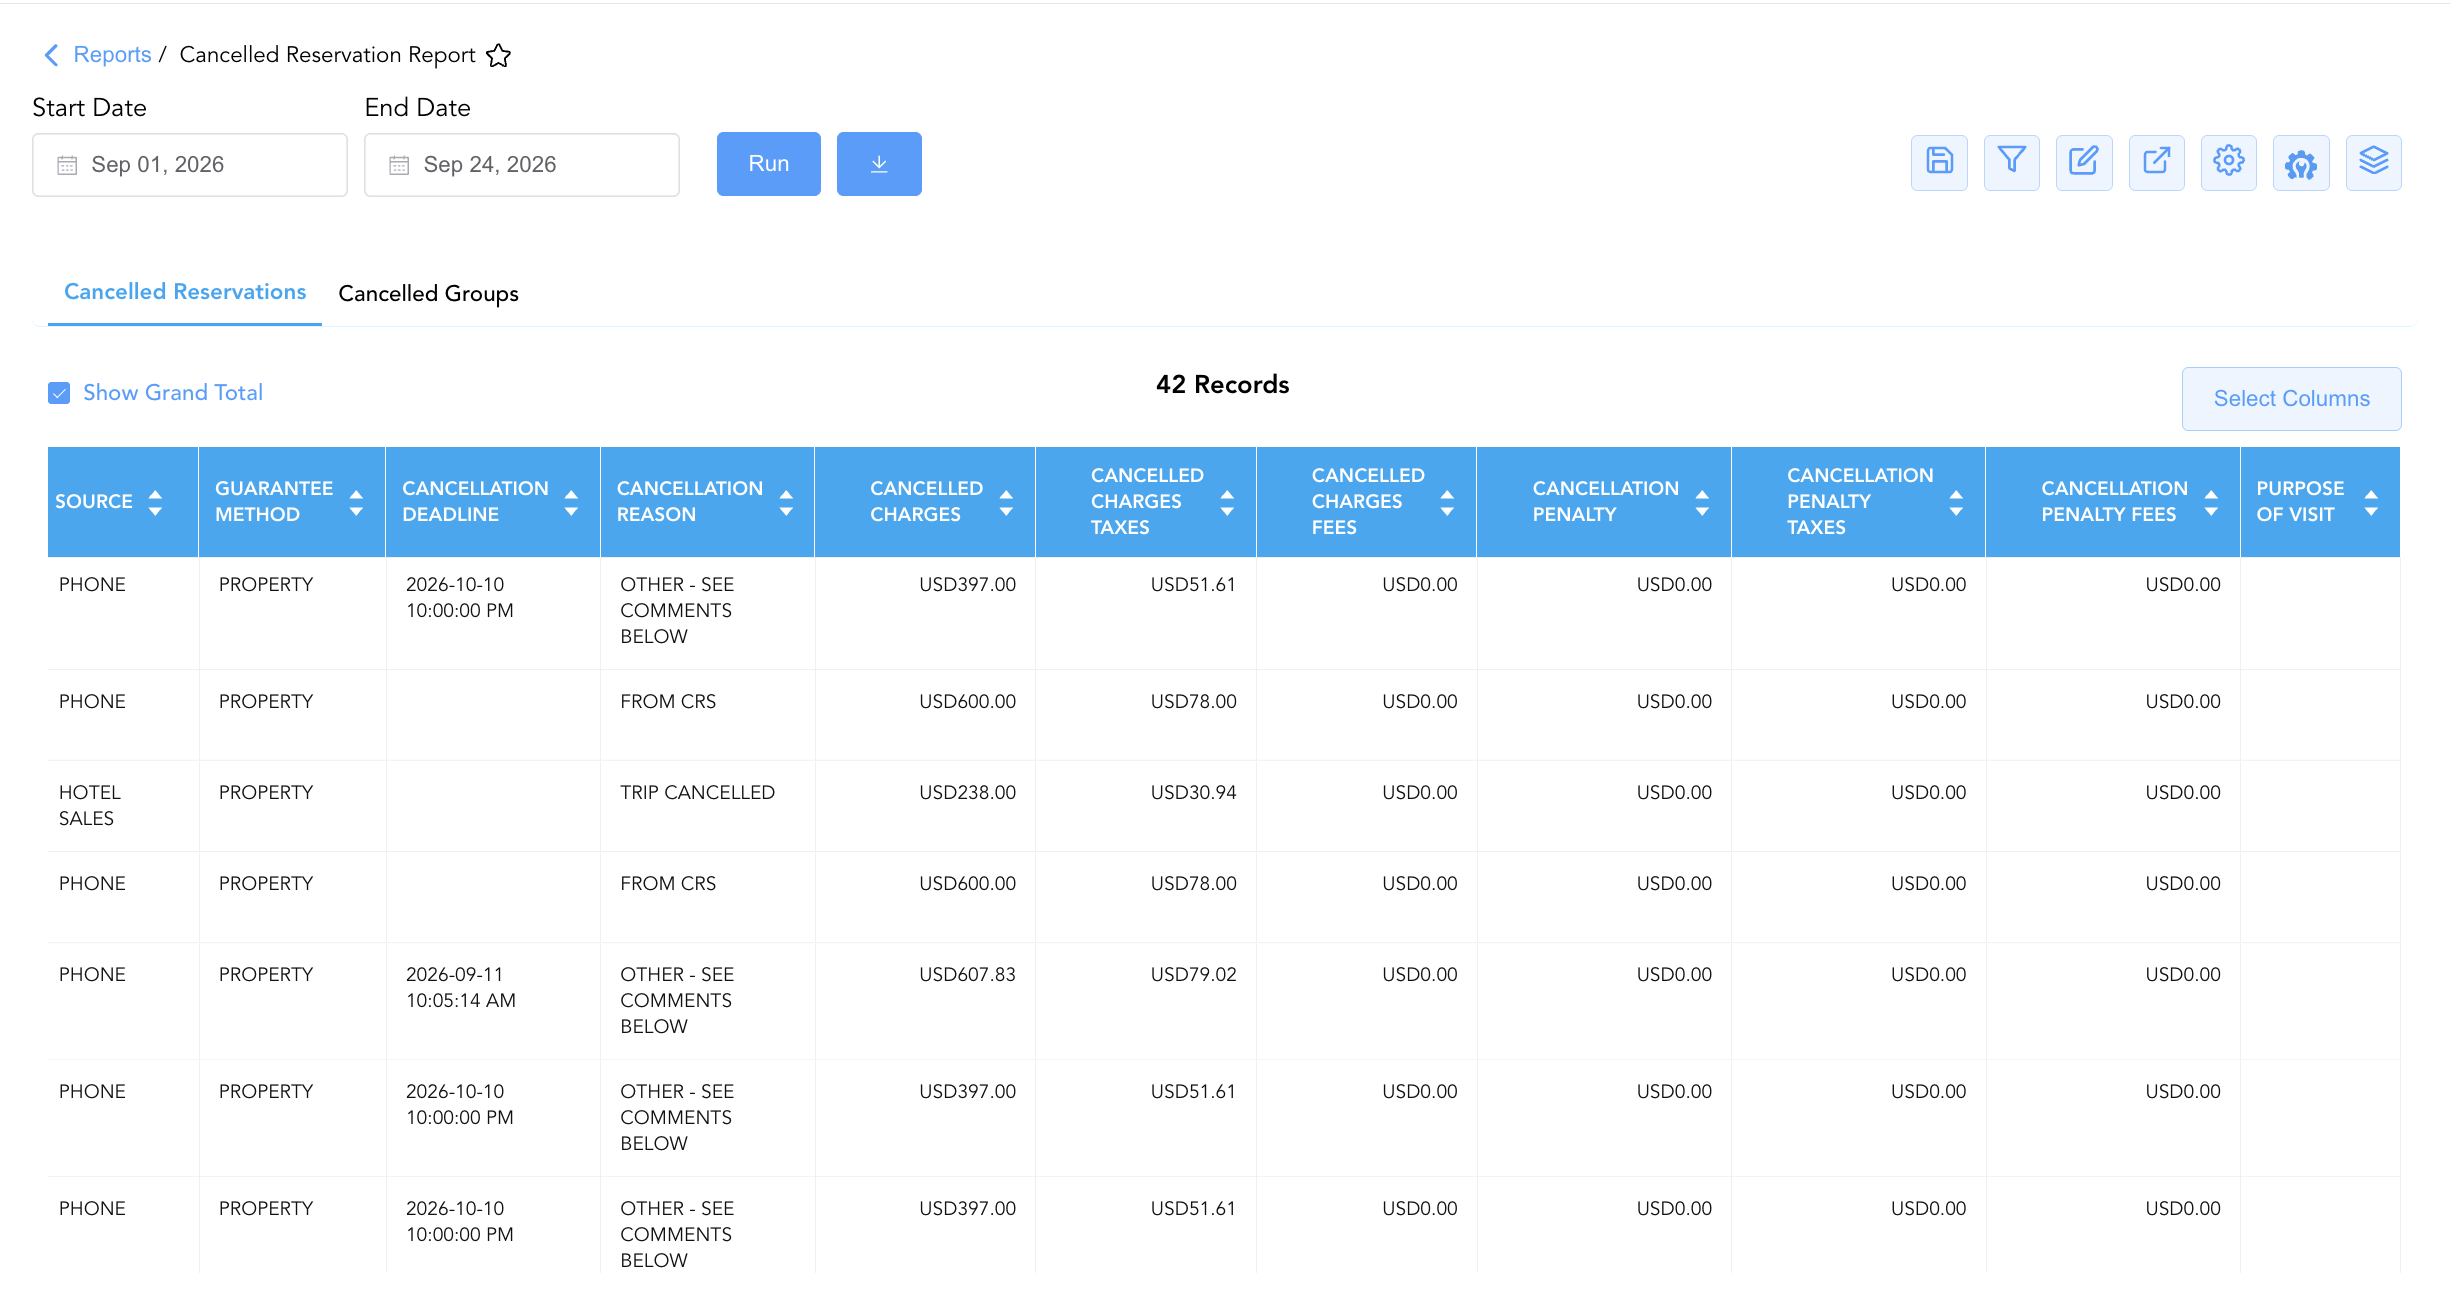
Task: Favorite the report with star icon
Action: tap(498, 55)
